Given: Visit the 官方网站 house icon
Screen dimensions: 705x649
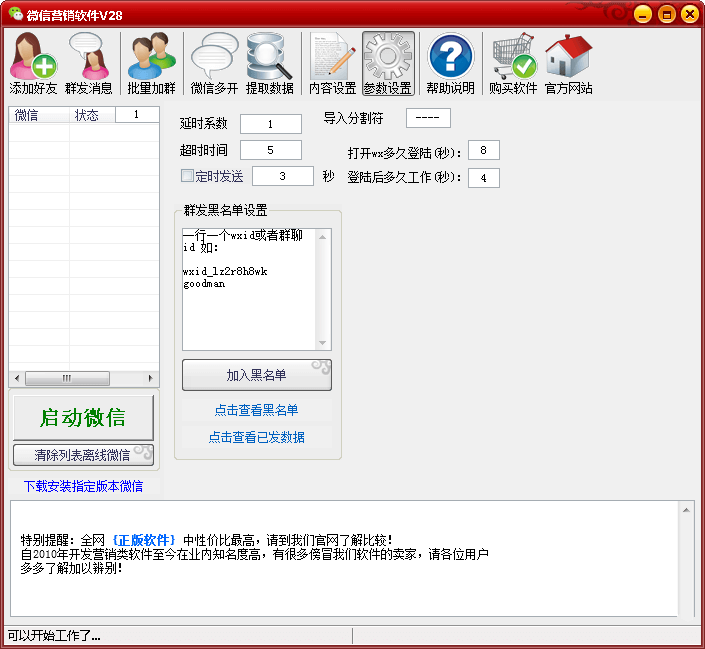Looking at the screenshot, I should tap(569, 63).
